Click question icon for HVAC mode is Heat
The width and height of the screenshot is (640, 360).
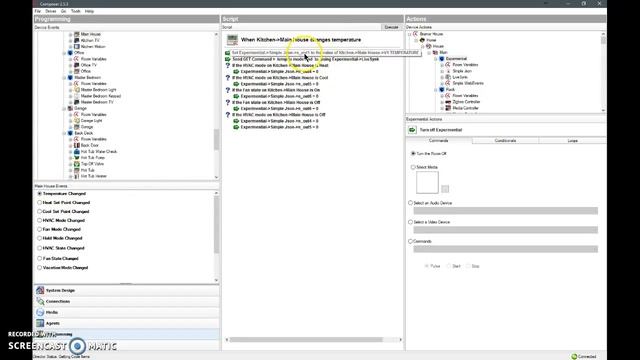[x=228, y=65]
